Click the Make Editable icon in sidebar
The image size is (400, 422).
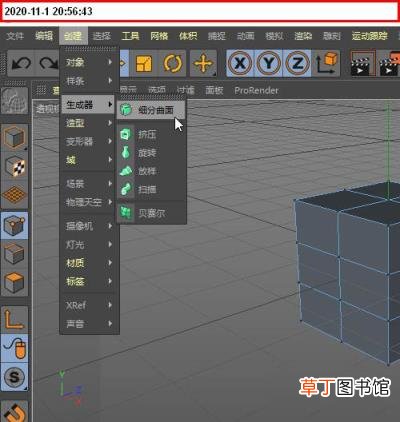pyautogui.click(x=14, y=100)
